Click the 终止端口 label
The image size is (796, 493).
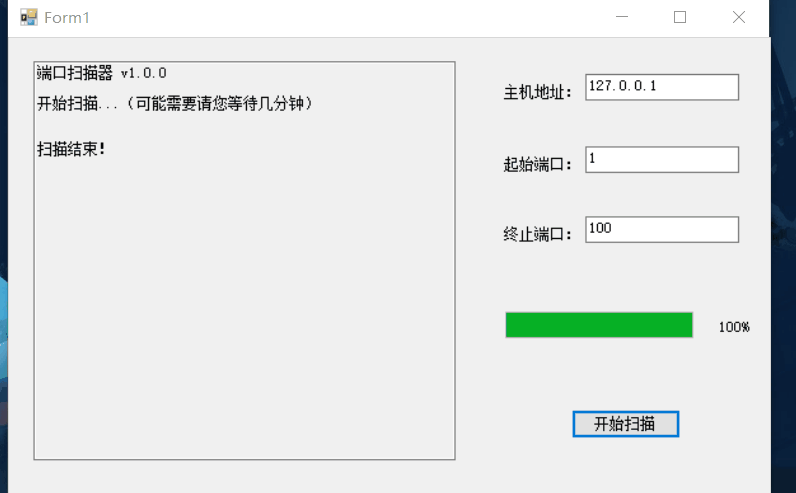538,234
